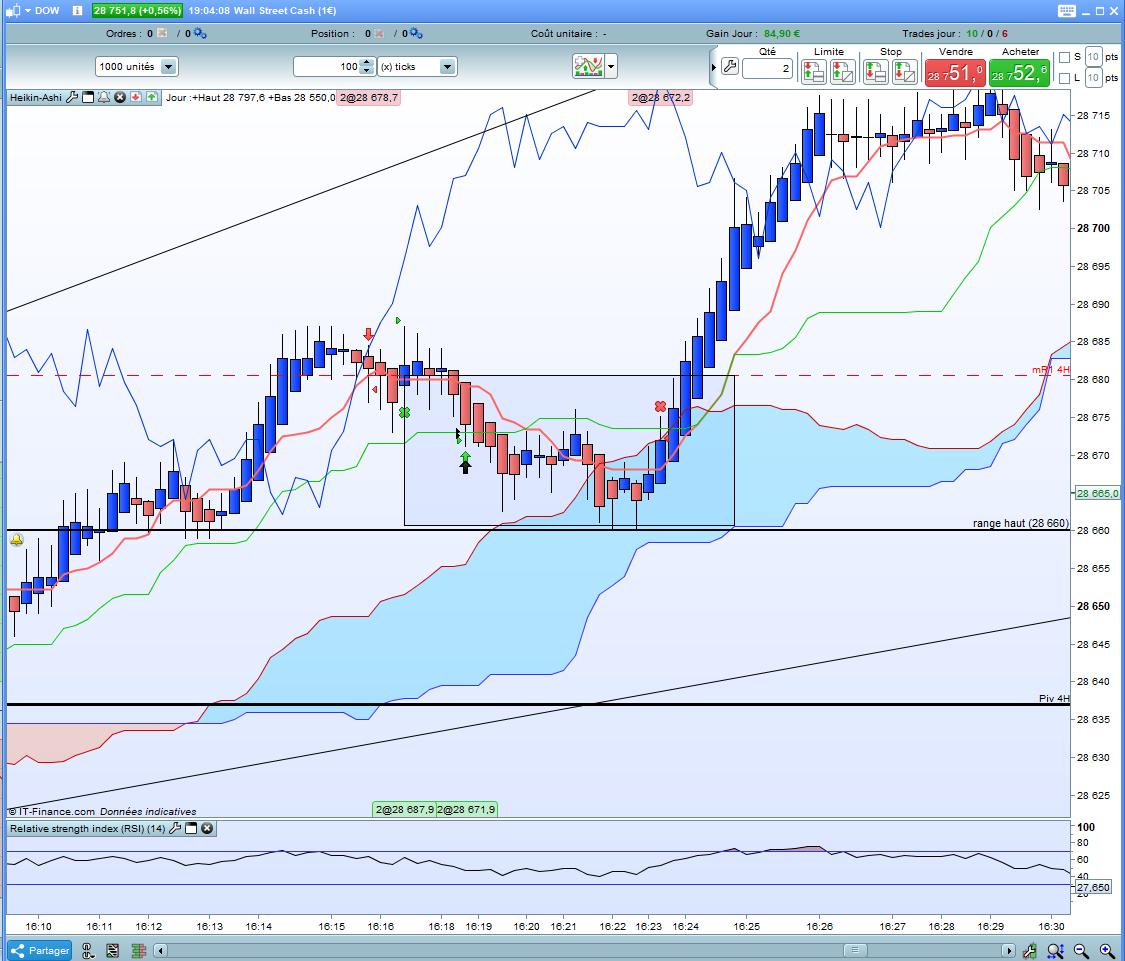Click the Piv 4H line label
The height and width of the screenshot is (961, 1125).
[1054, 698]
